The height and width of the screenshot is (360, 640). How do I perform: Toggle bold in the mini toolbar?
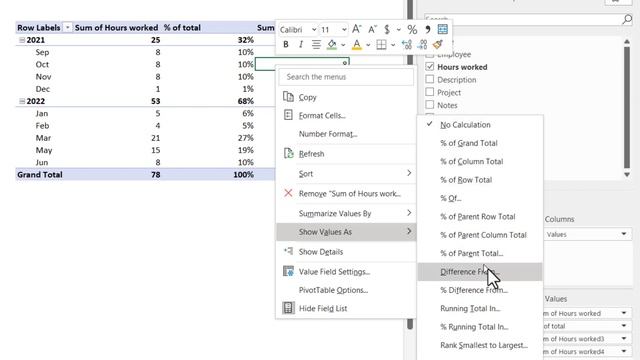pos(286,44)
